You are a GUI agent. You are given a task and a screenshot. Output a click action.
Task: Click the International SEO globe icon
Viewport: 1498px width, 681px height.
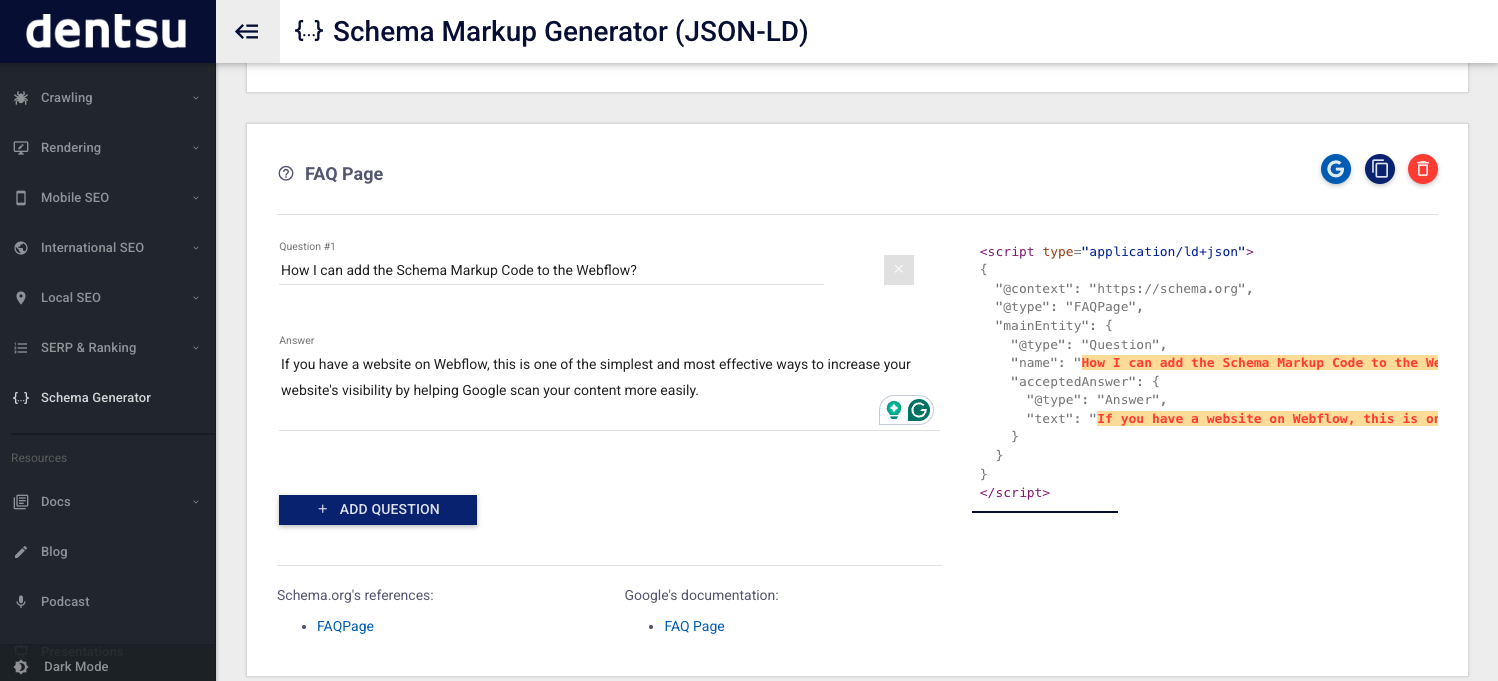[x=21, y=248]
